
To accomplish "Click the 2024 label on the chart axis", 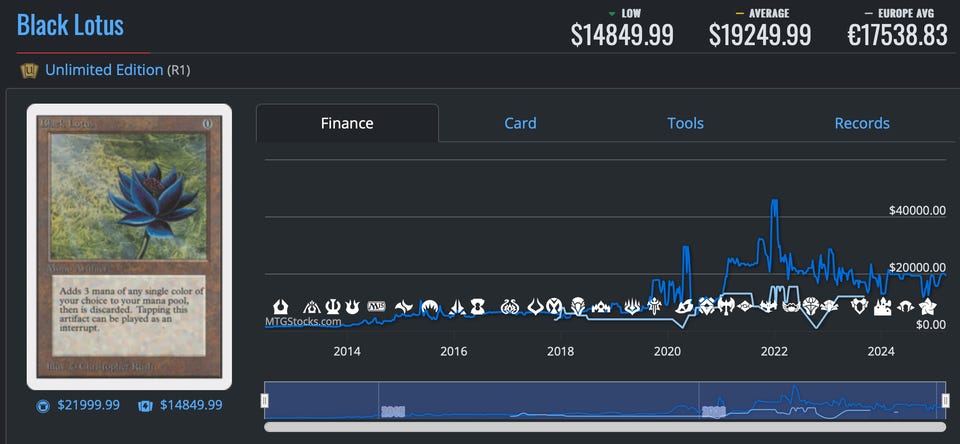I will click(881, 352).
